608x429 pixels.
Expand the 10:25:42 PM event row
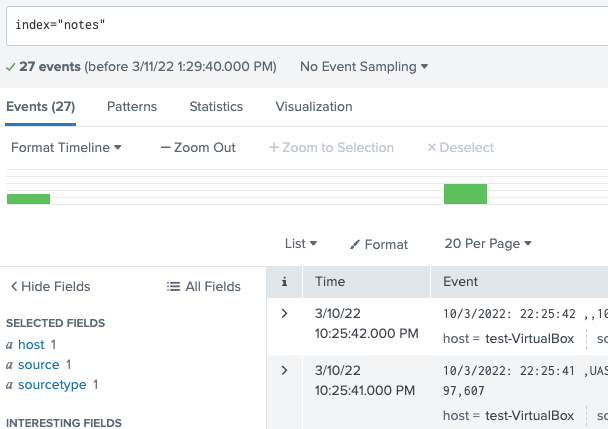285,314
